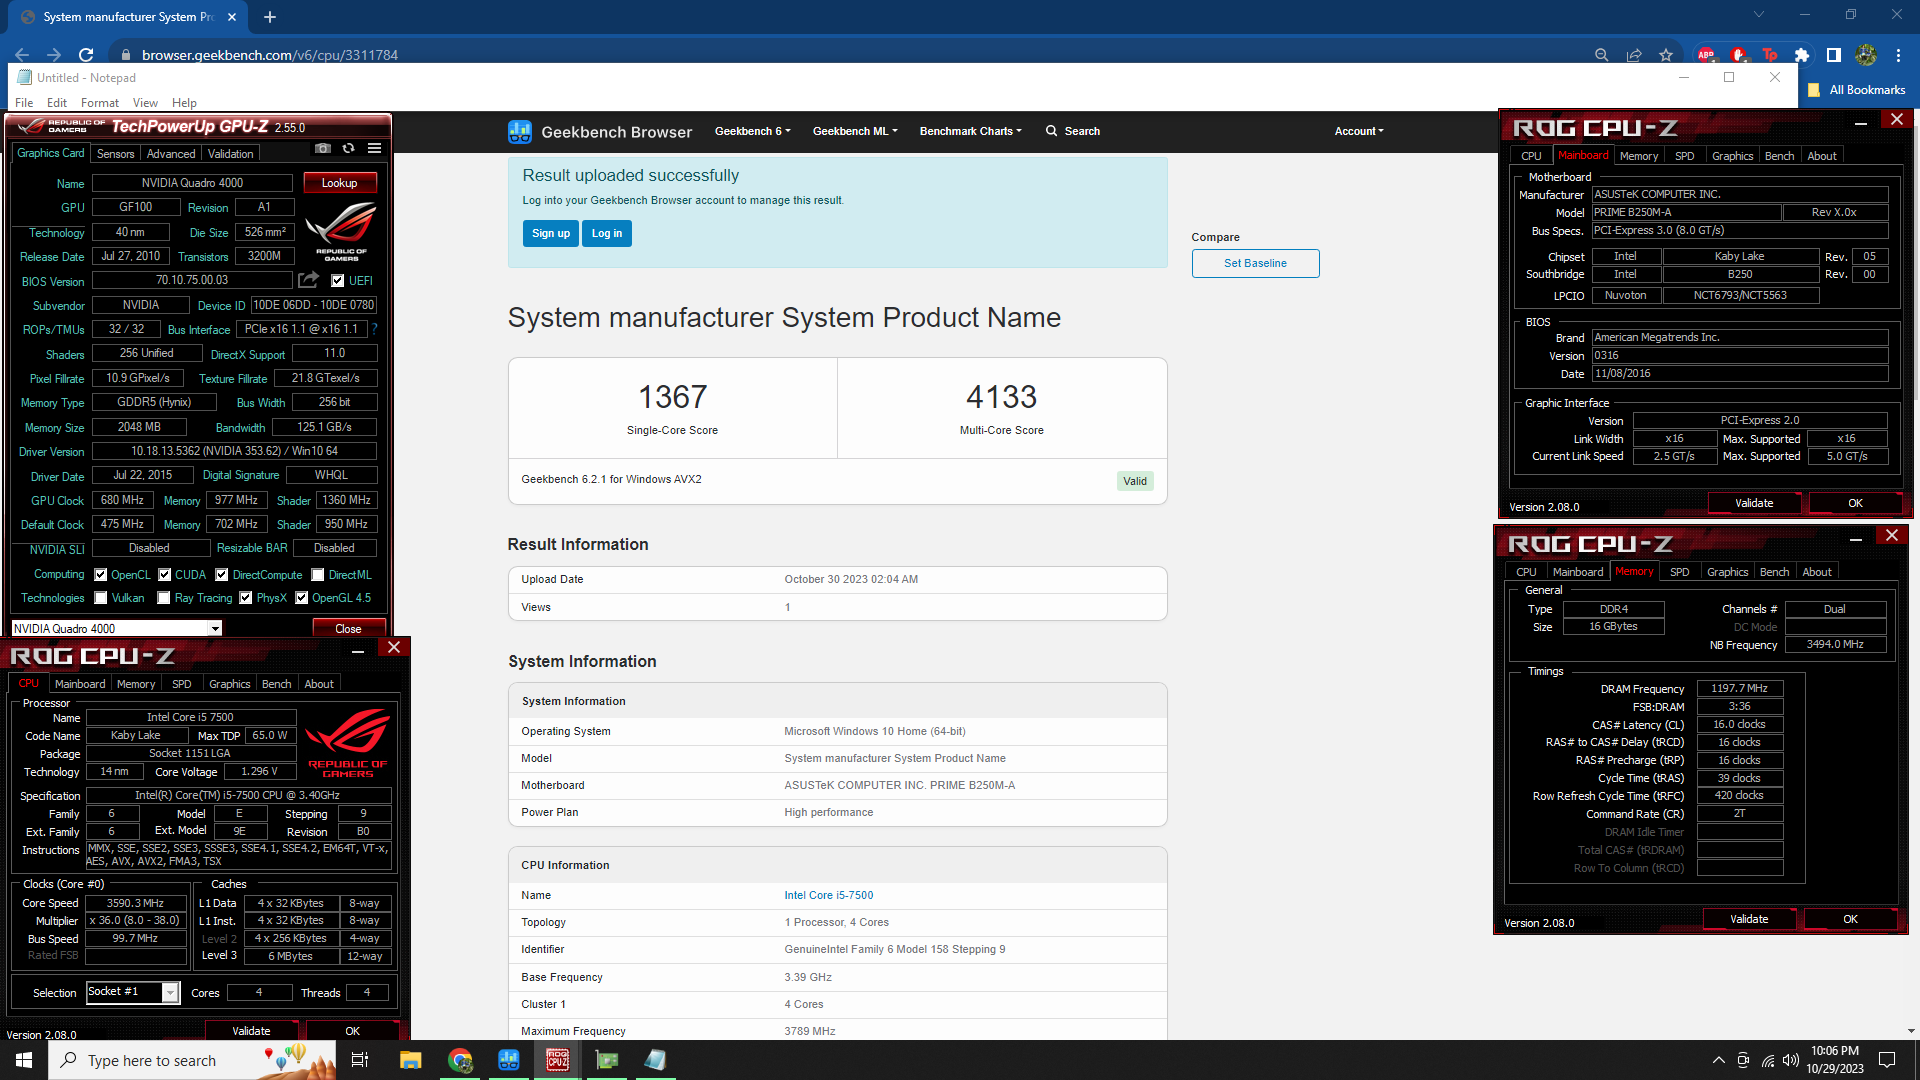Bookmark this page with star icon
The width and height of the screenshot is (1920, 1080).
[1666, 55]
